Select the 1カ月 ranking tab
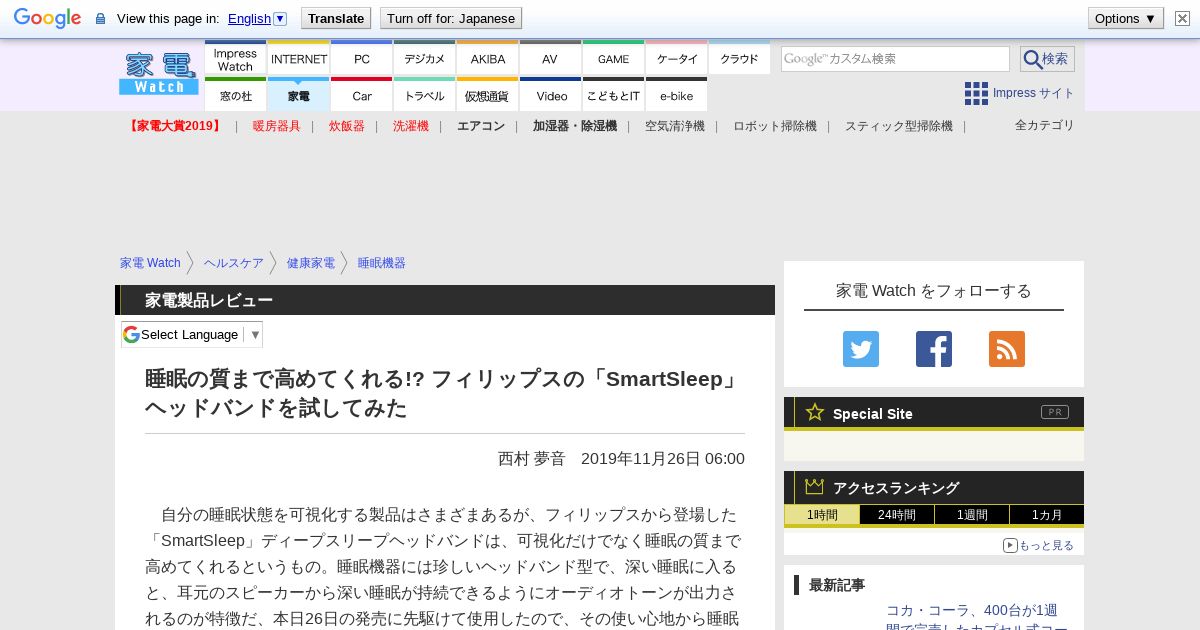 click(x=1047, y=515)
